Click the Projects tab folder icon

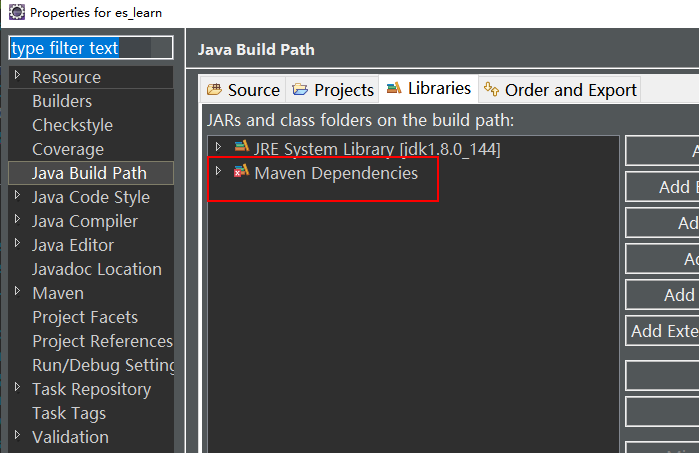(300, 90)
